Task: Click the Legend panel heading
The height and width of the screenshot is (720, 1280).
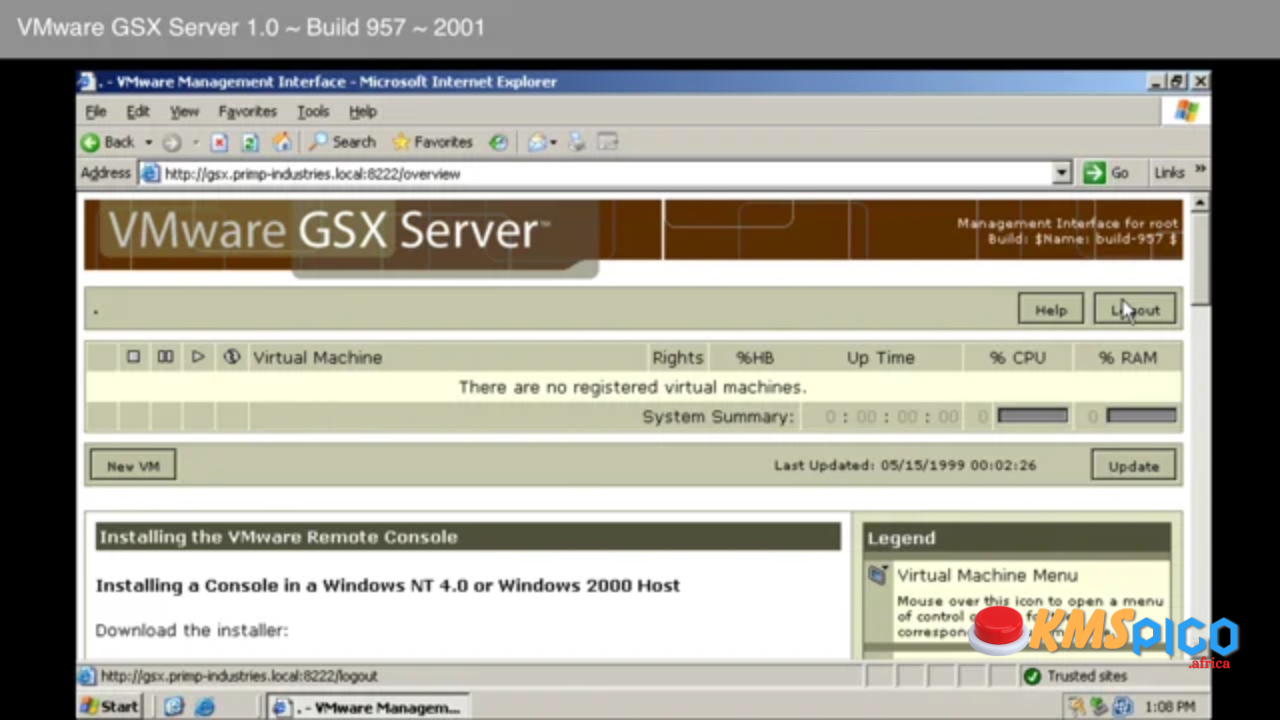Action: click(901, 538)
